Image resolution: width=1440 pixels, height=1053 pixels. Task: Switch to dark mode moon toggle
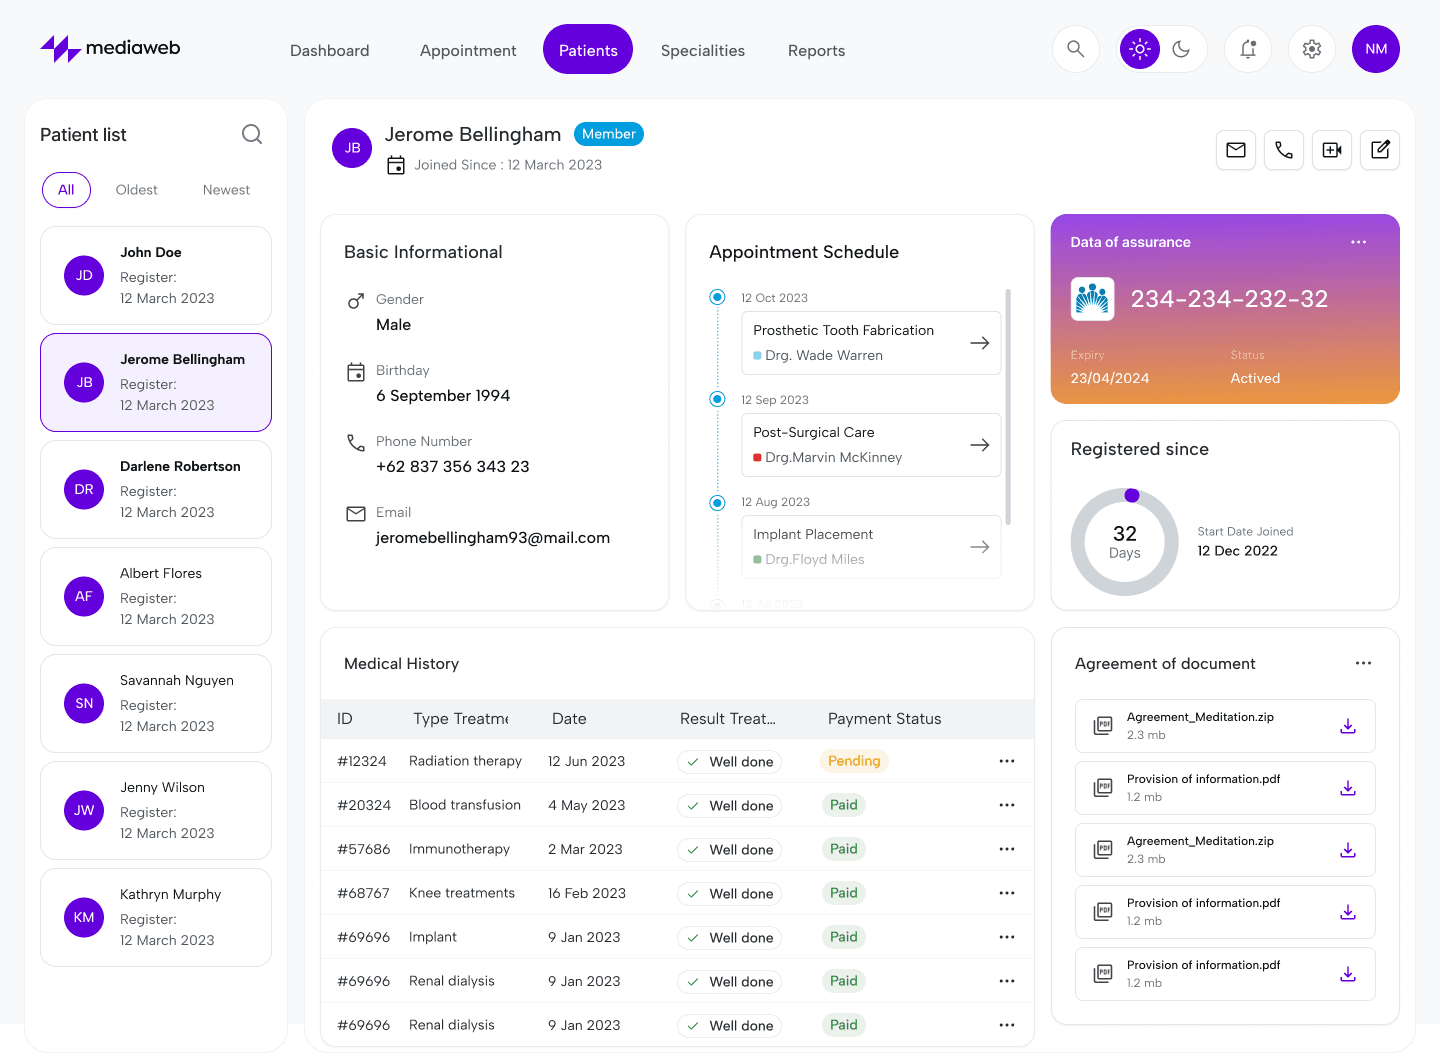pyautogui.click(x=1181, y=49)
